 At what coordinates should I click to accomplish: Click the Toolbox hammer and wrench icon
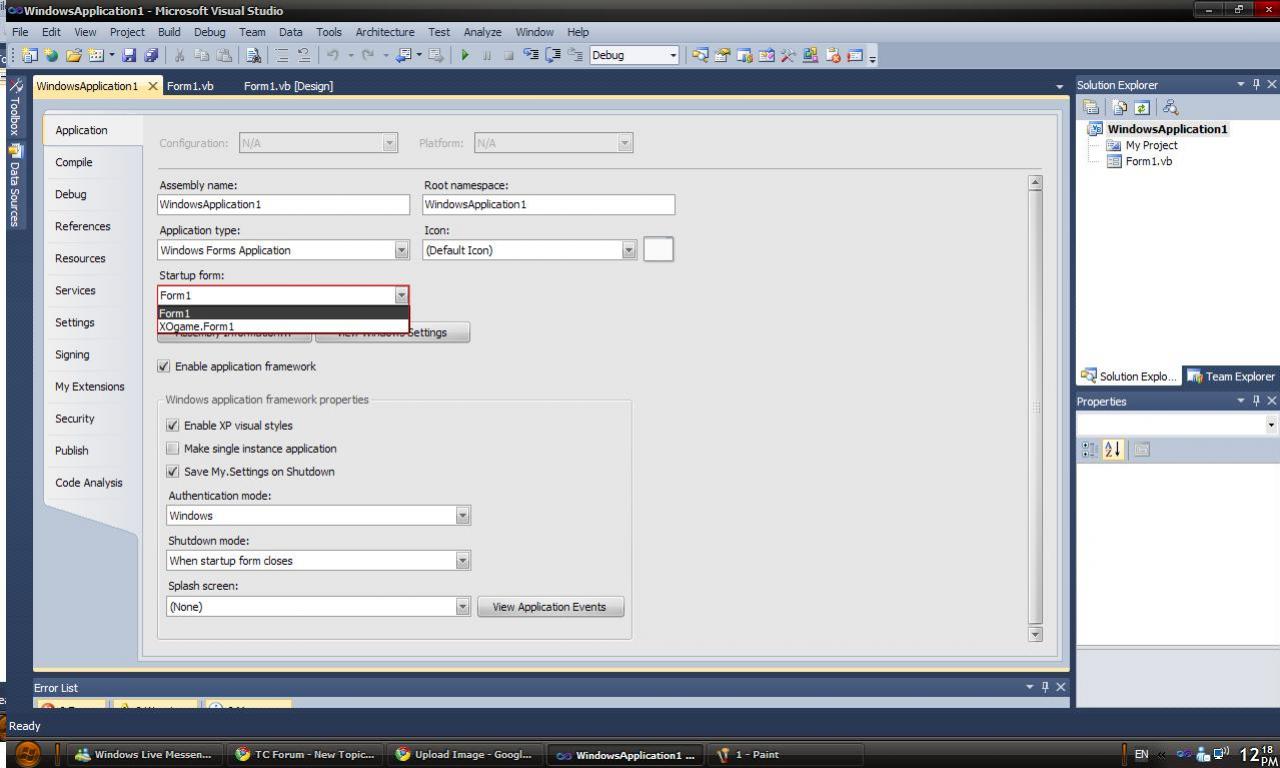click(x=788, y=55)
